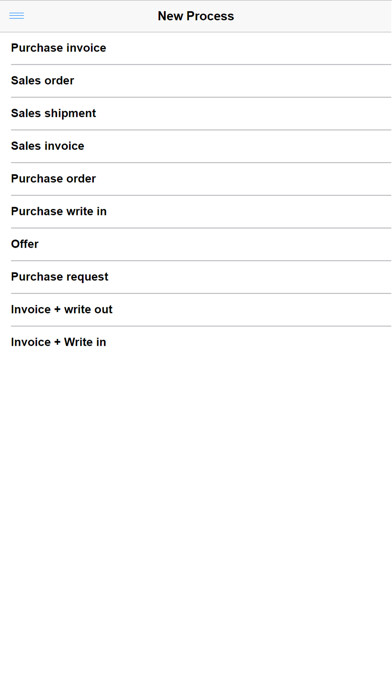
Task: Click the New Process header title
Action: (196, 16)
